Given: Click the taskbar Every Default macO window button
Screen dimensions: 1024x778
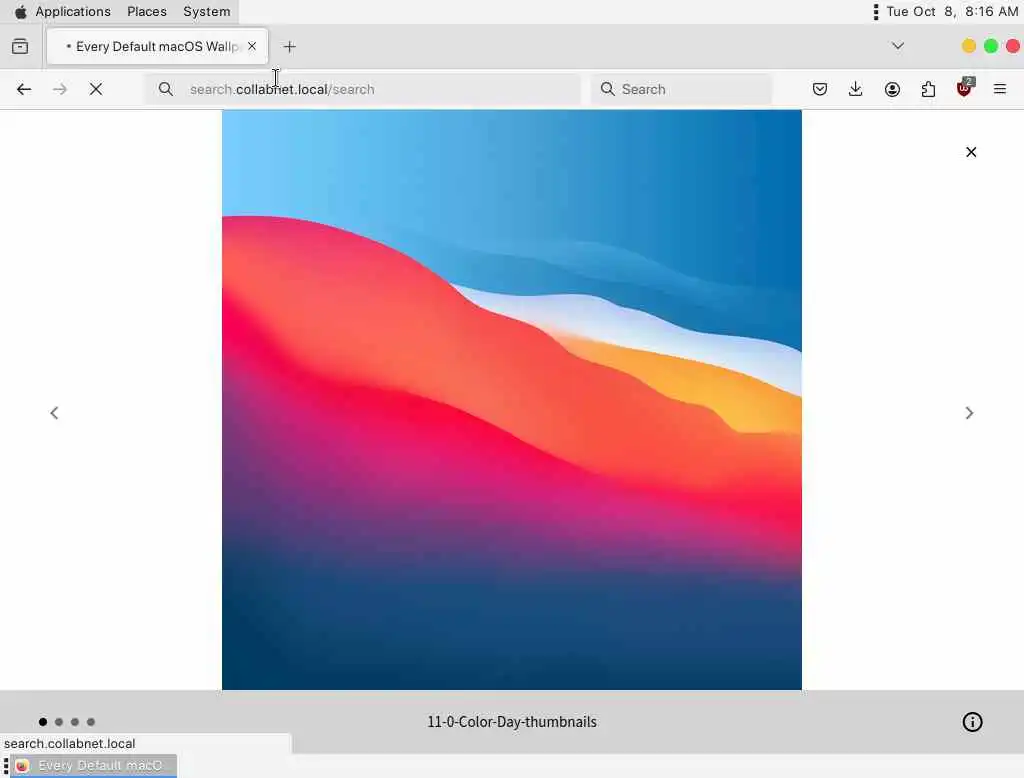Looking at the screenshot, I should click(93, 766).
